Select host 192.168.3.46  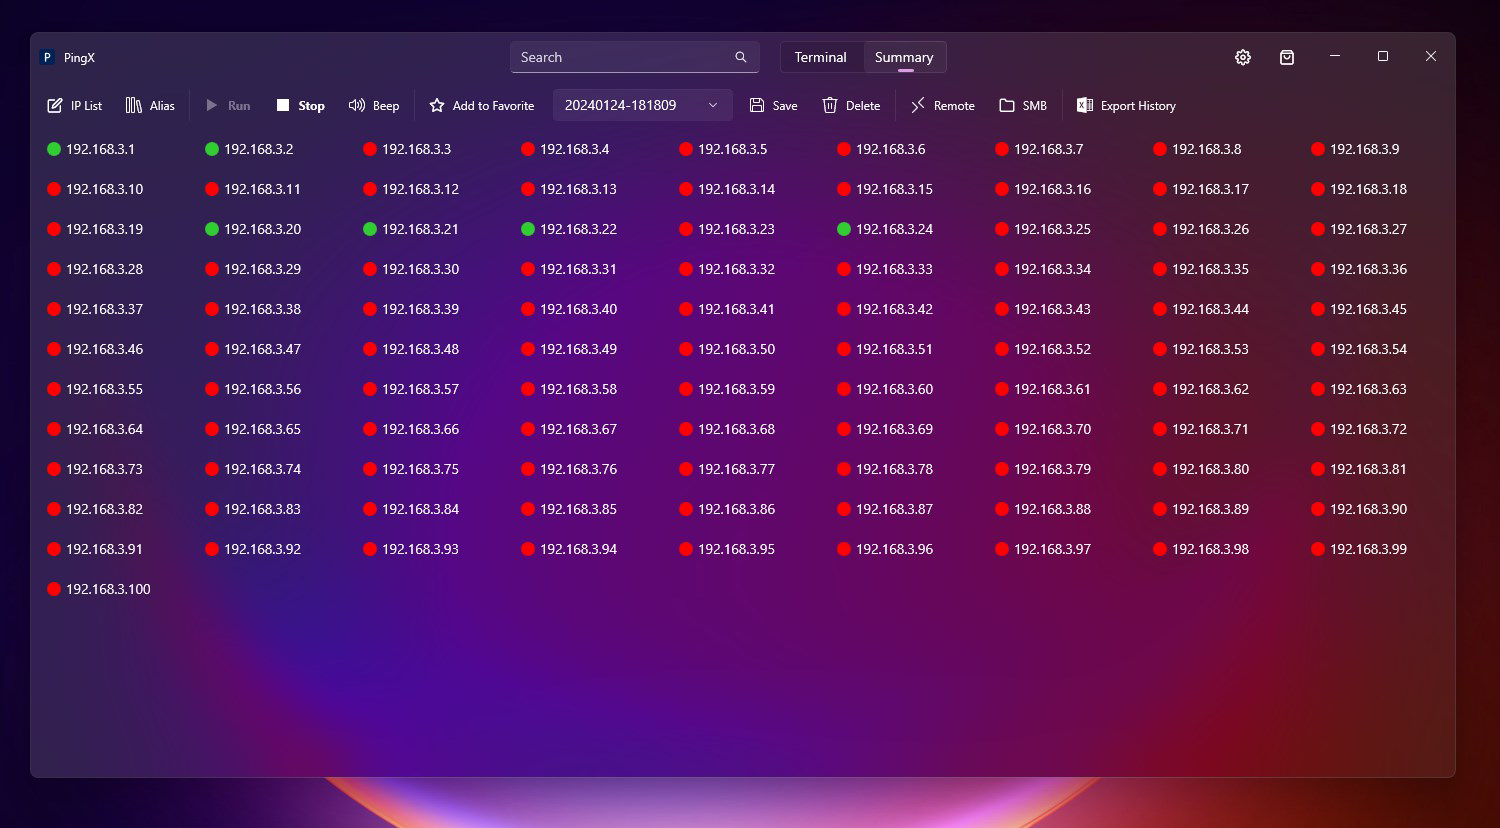coord(95,349)
